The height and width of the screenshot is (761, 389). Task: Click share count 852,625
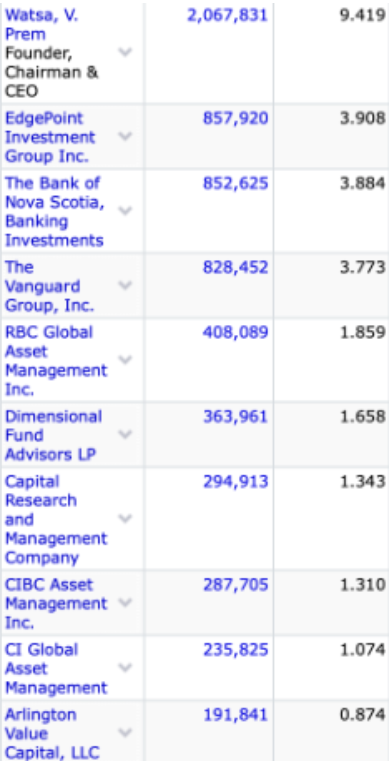235,183
